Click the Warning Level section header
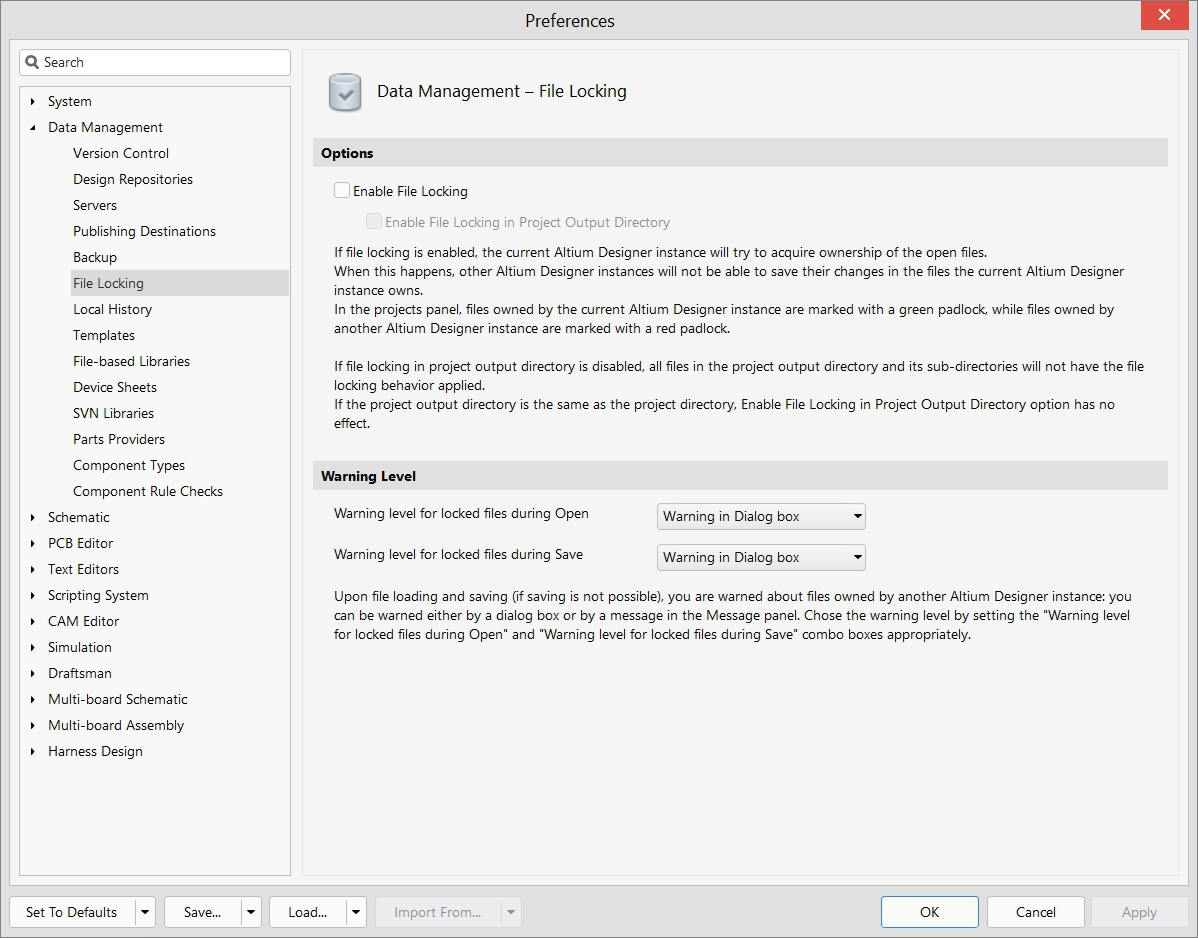 coord(740,476)
